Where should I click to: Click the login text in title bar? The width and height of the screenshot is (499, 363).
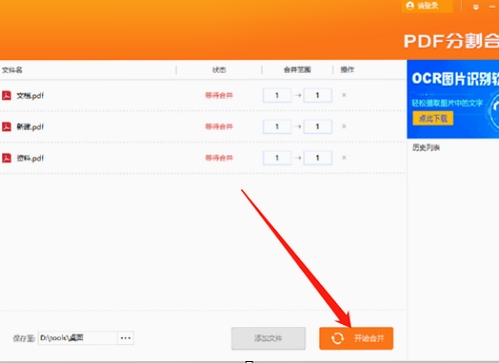tap(428, 6)
